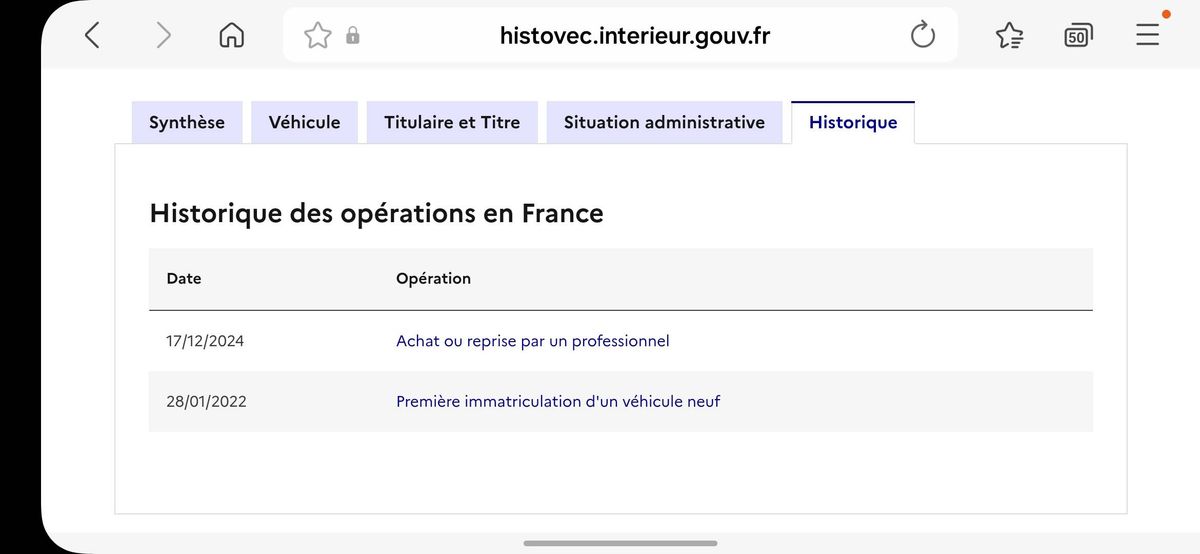Select the Historique tab
1200x554 pixels.
[x=852, y=122]
